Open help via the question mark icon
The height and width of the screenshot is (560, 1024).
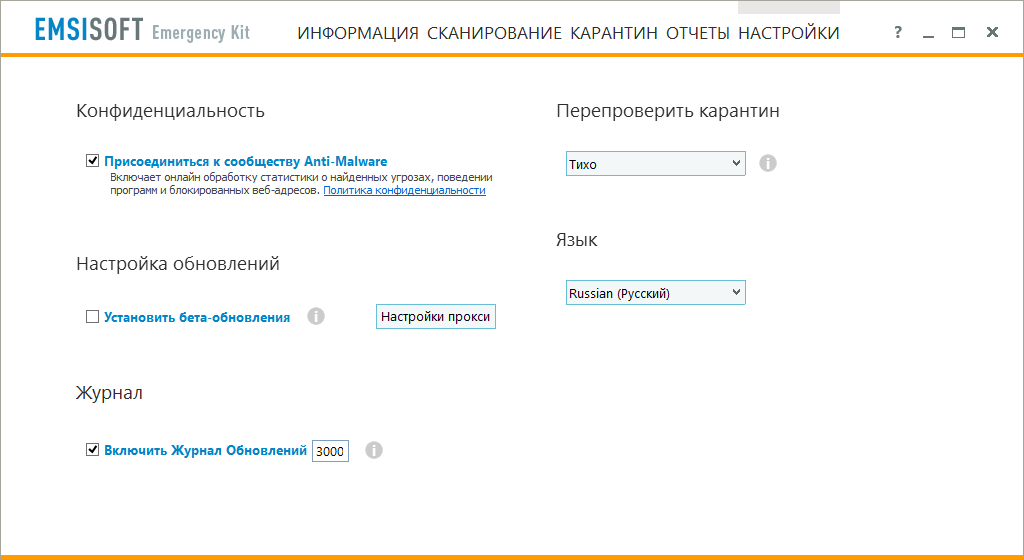[898, 32]
